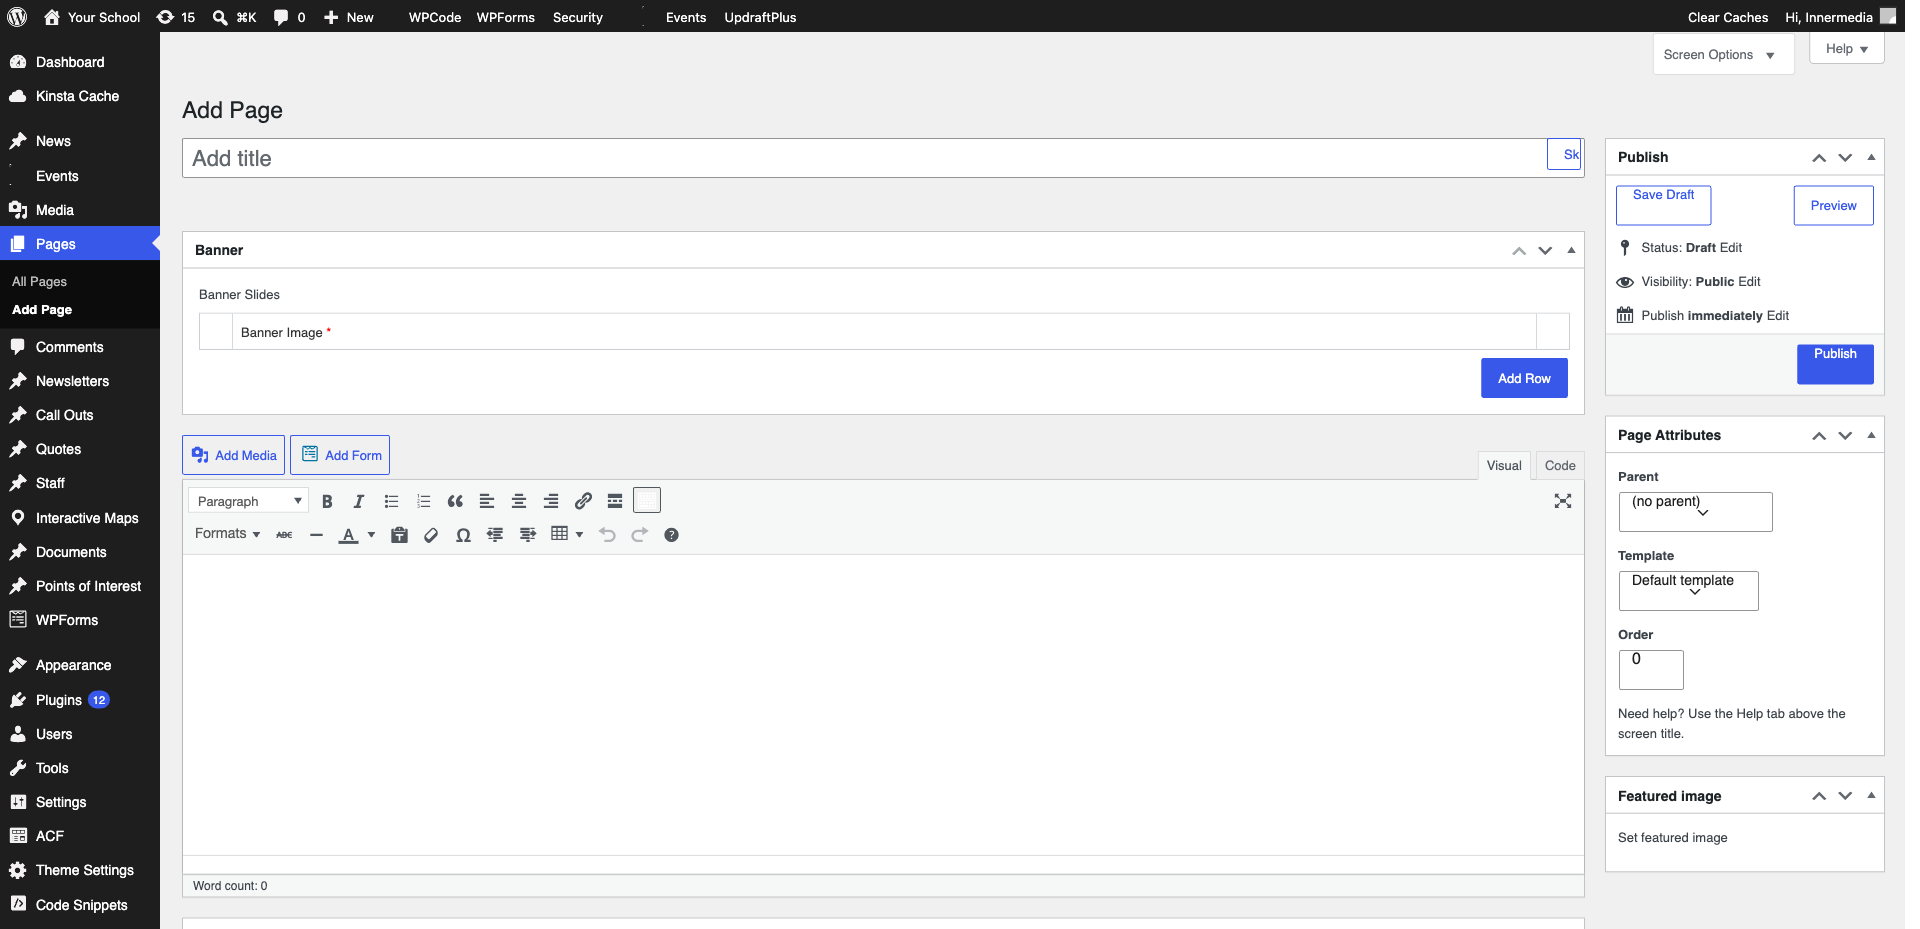Open the Template dropdown

point(1688,590)
